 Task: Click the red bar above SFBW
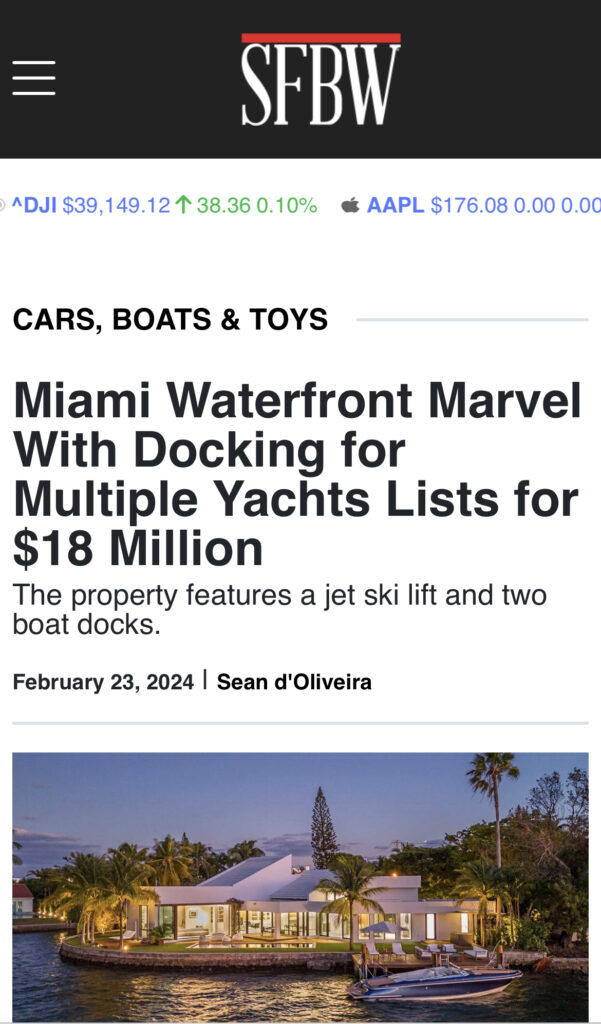(x=320, y=38)
